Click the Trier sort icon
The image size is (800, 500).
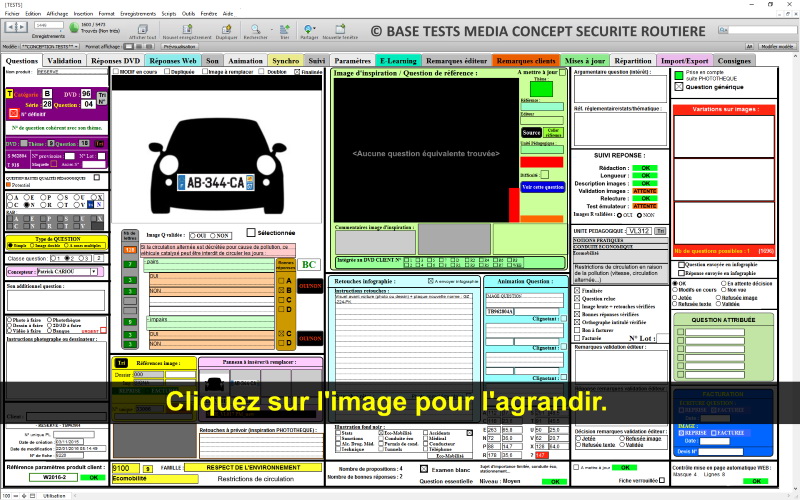(x=285, y=29)
